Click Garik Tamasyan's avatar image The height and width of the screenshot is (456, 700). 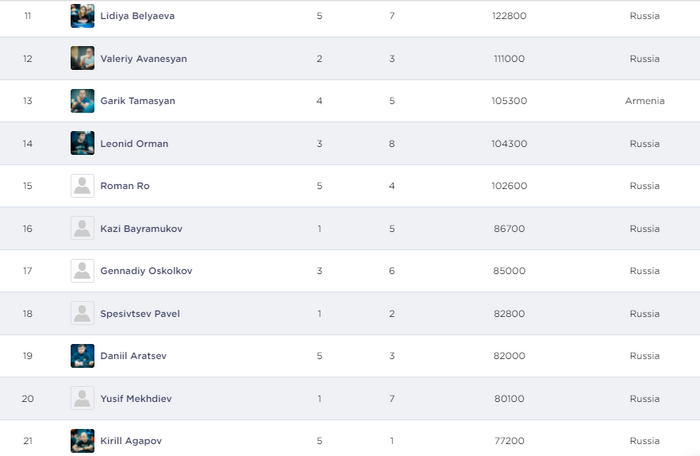point(82,101)
